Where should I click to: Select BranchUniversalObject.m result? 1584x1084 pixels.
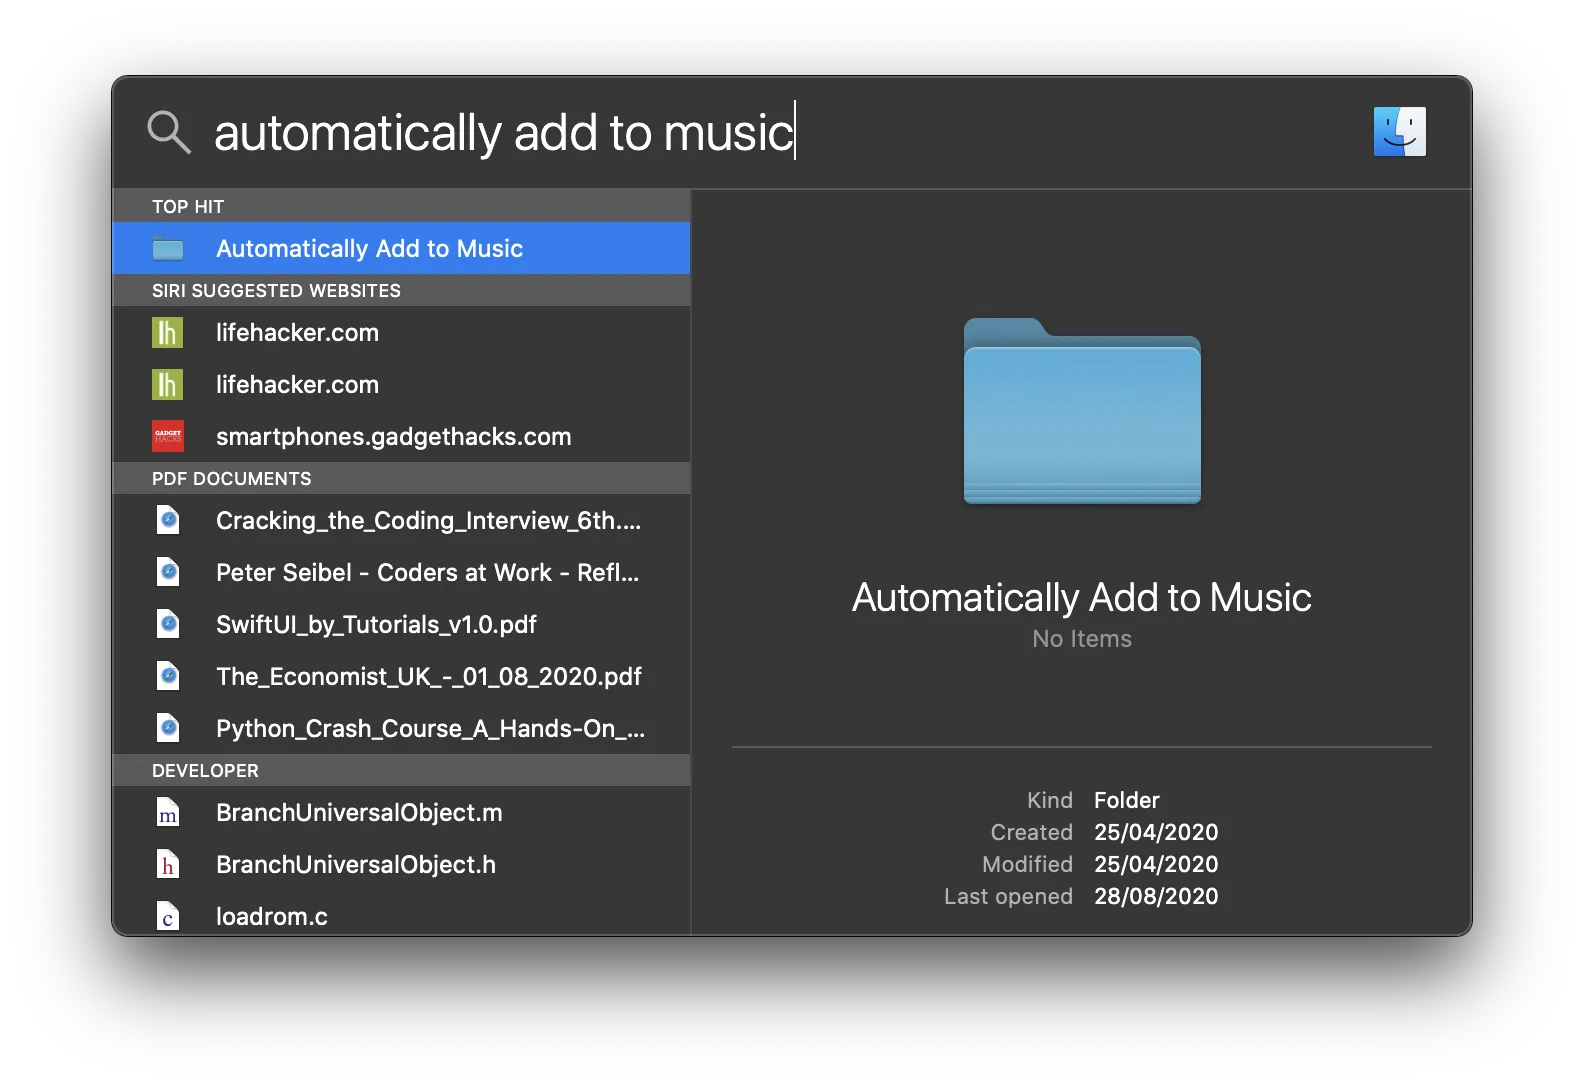pyautogui.click(x=401, y=812)
